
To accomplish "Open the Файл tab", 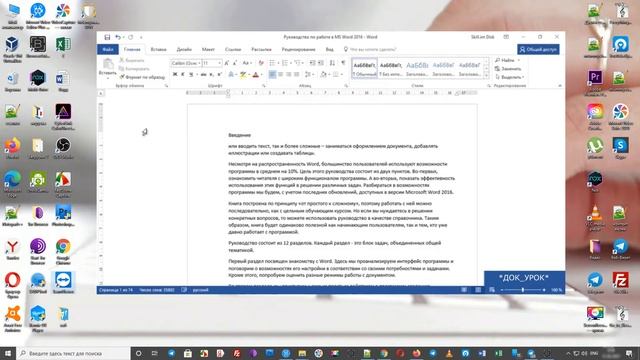I will [108, 49].
